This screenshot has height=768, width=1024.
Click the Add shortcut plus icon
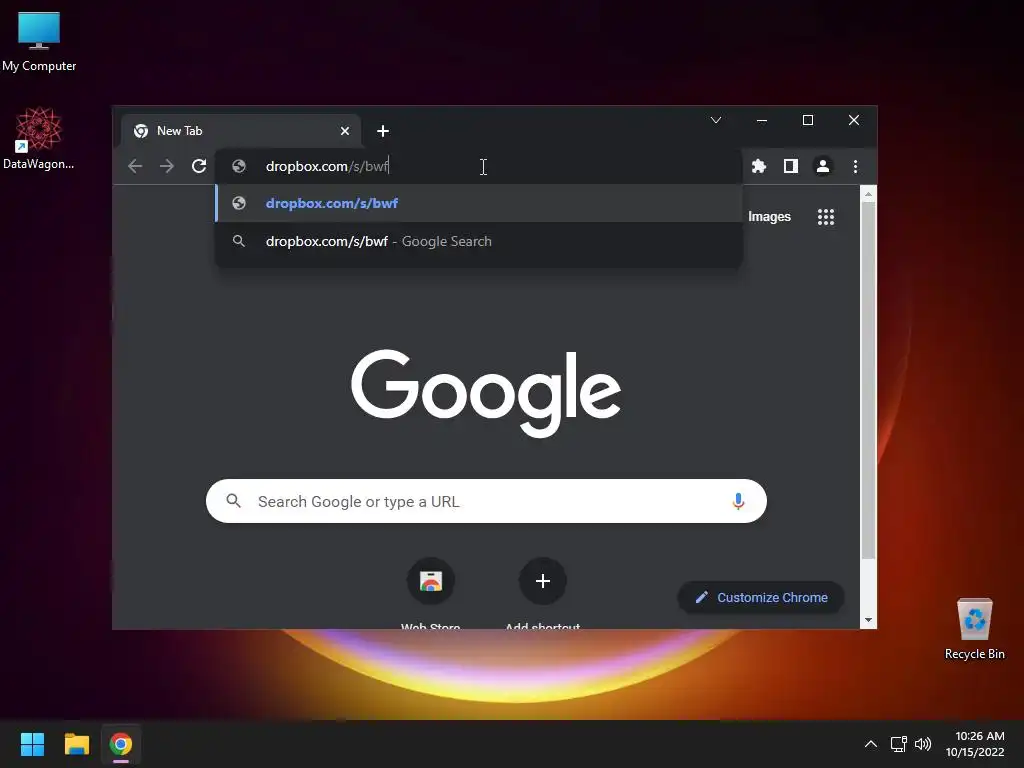543,581
